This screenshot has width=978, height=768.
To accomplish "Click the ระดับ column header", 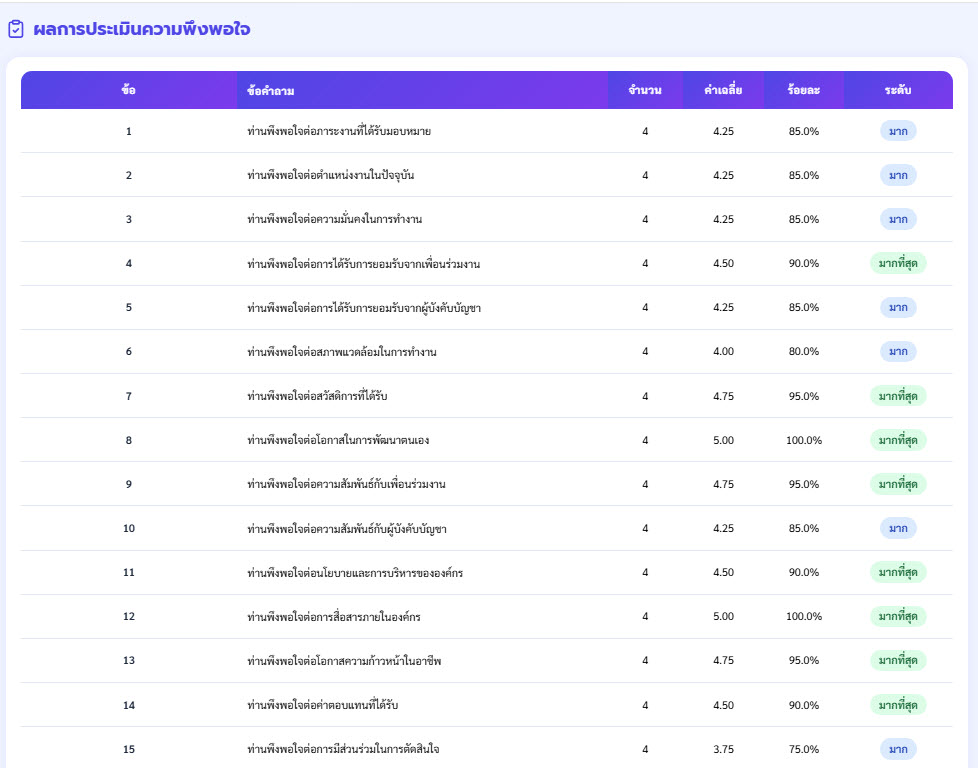I will pos(897,90).
